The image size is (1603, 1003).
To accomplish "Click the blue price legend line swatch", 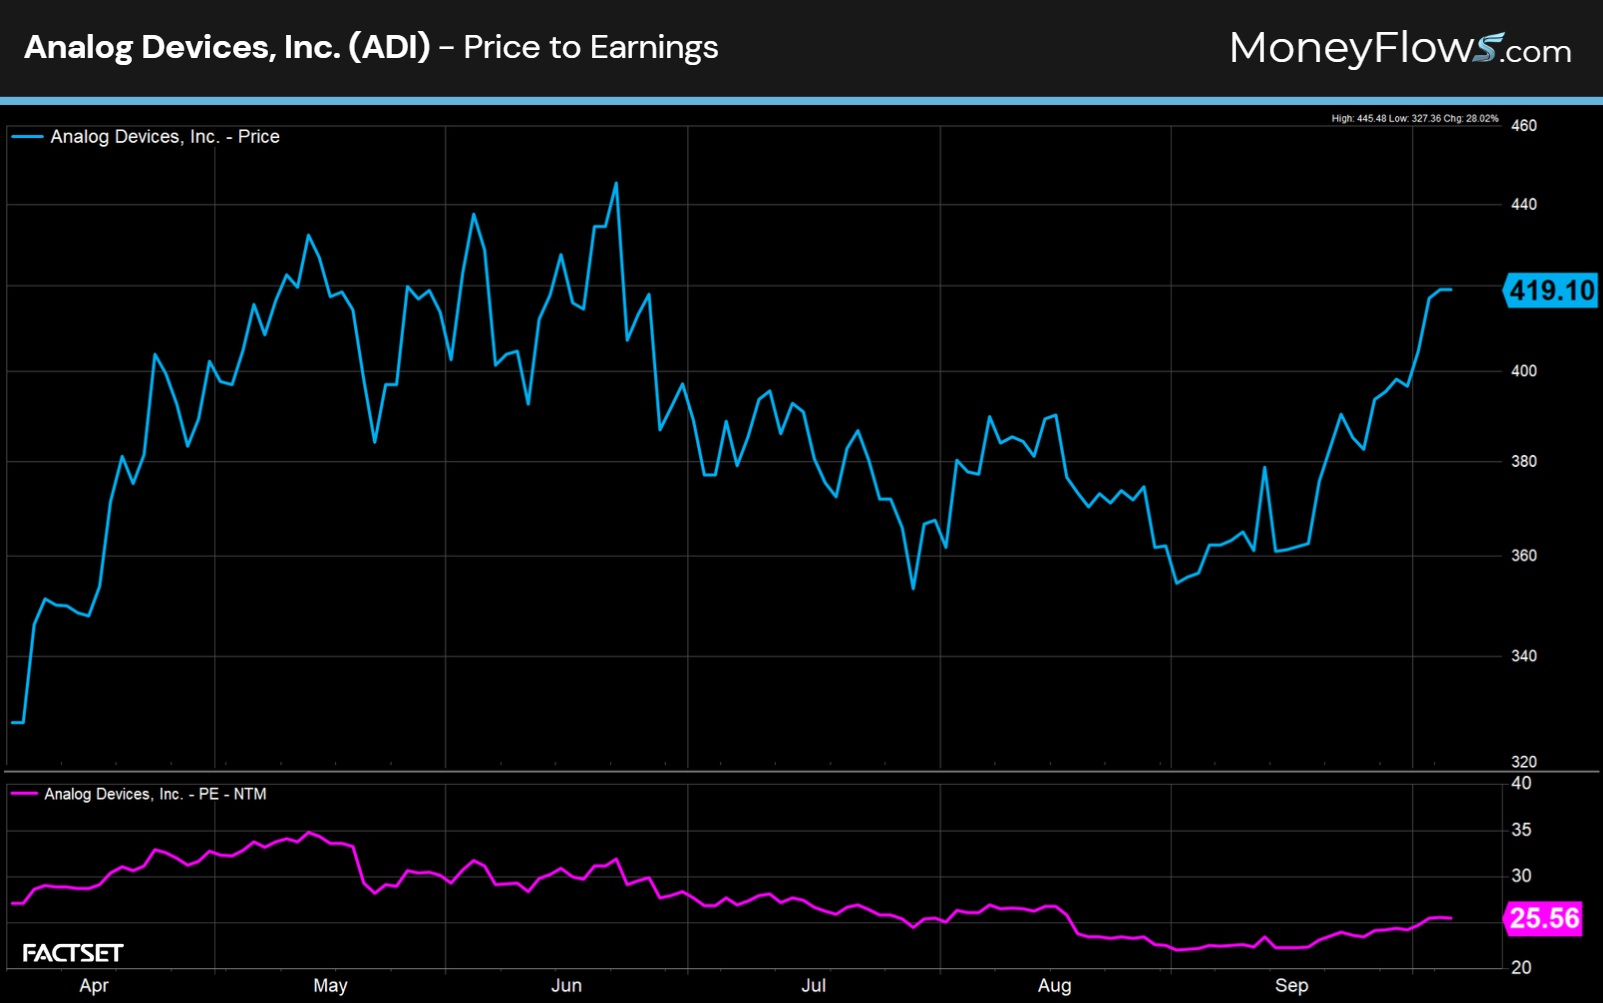I will click(27, 137).
